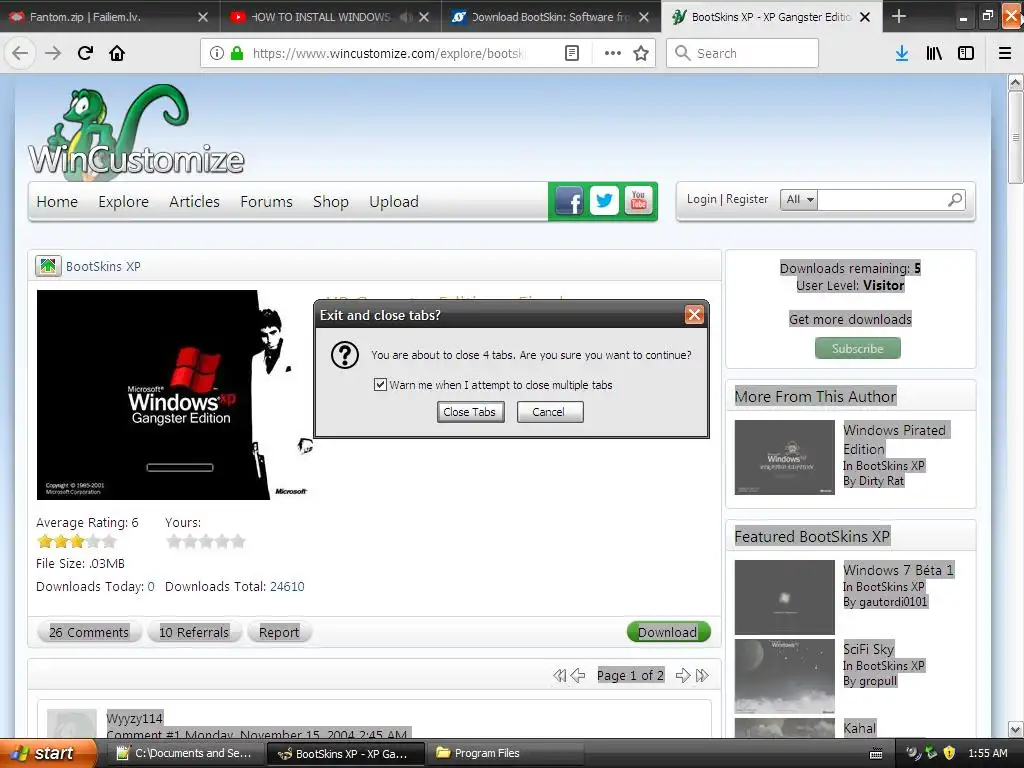
Task: Click Get more downloads link
Action: (x=850, y=319)
